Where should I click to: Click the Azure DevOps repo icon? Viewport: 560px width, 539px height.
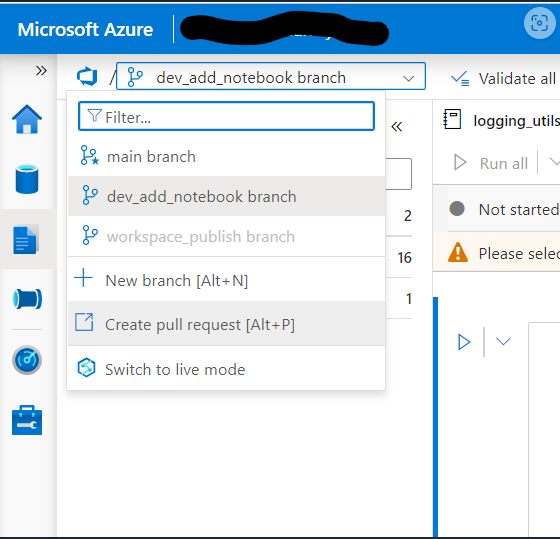(87, 76)
